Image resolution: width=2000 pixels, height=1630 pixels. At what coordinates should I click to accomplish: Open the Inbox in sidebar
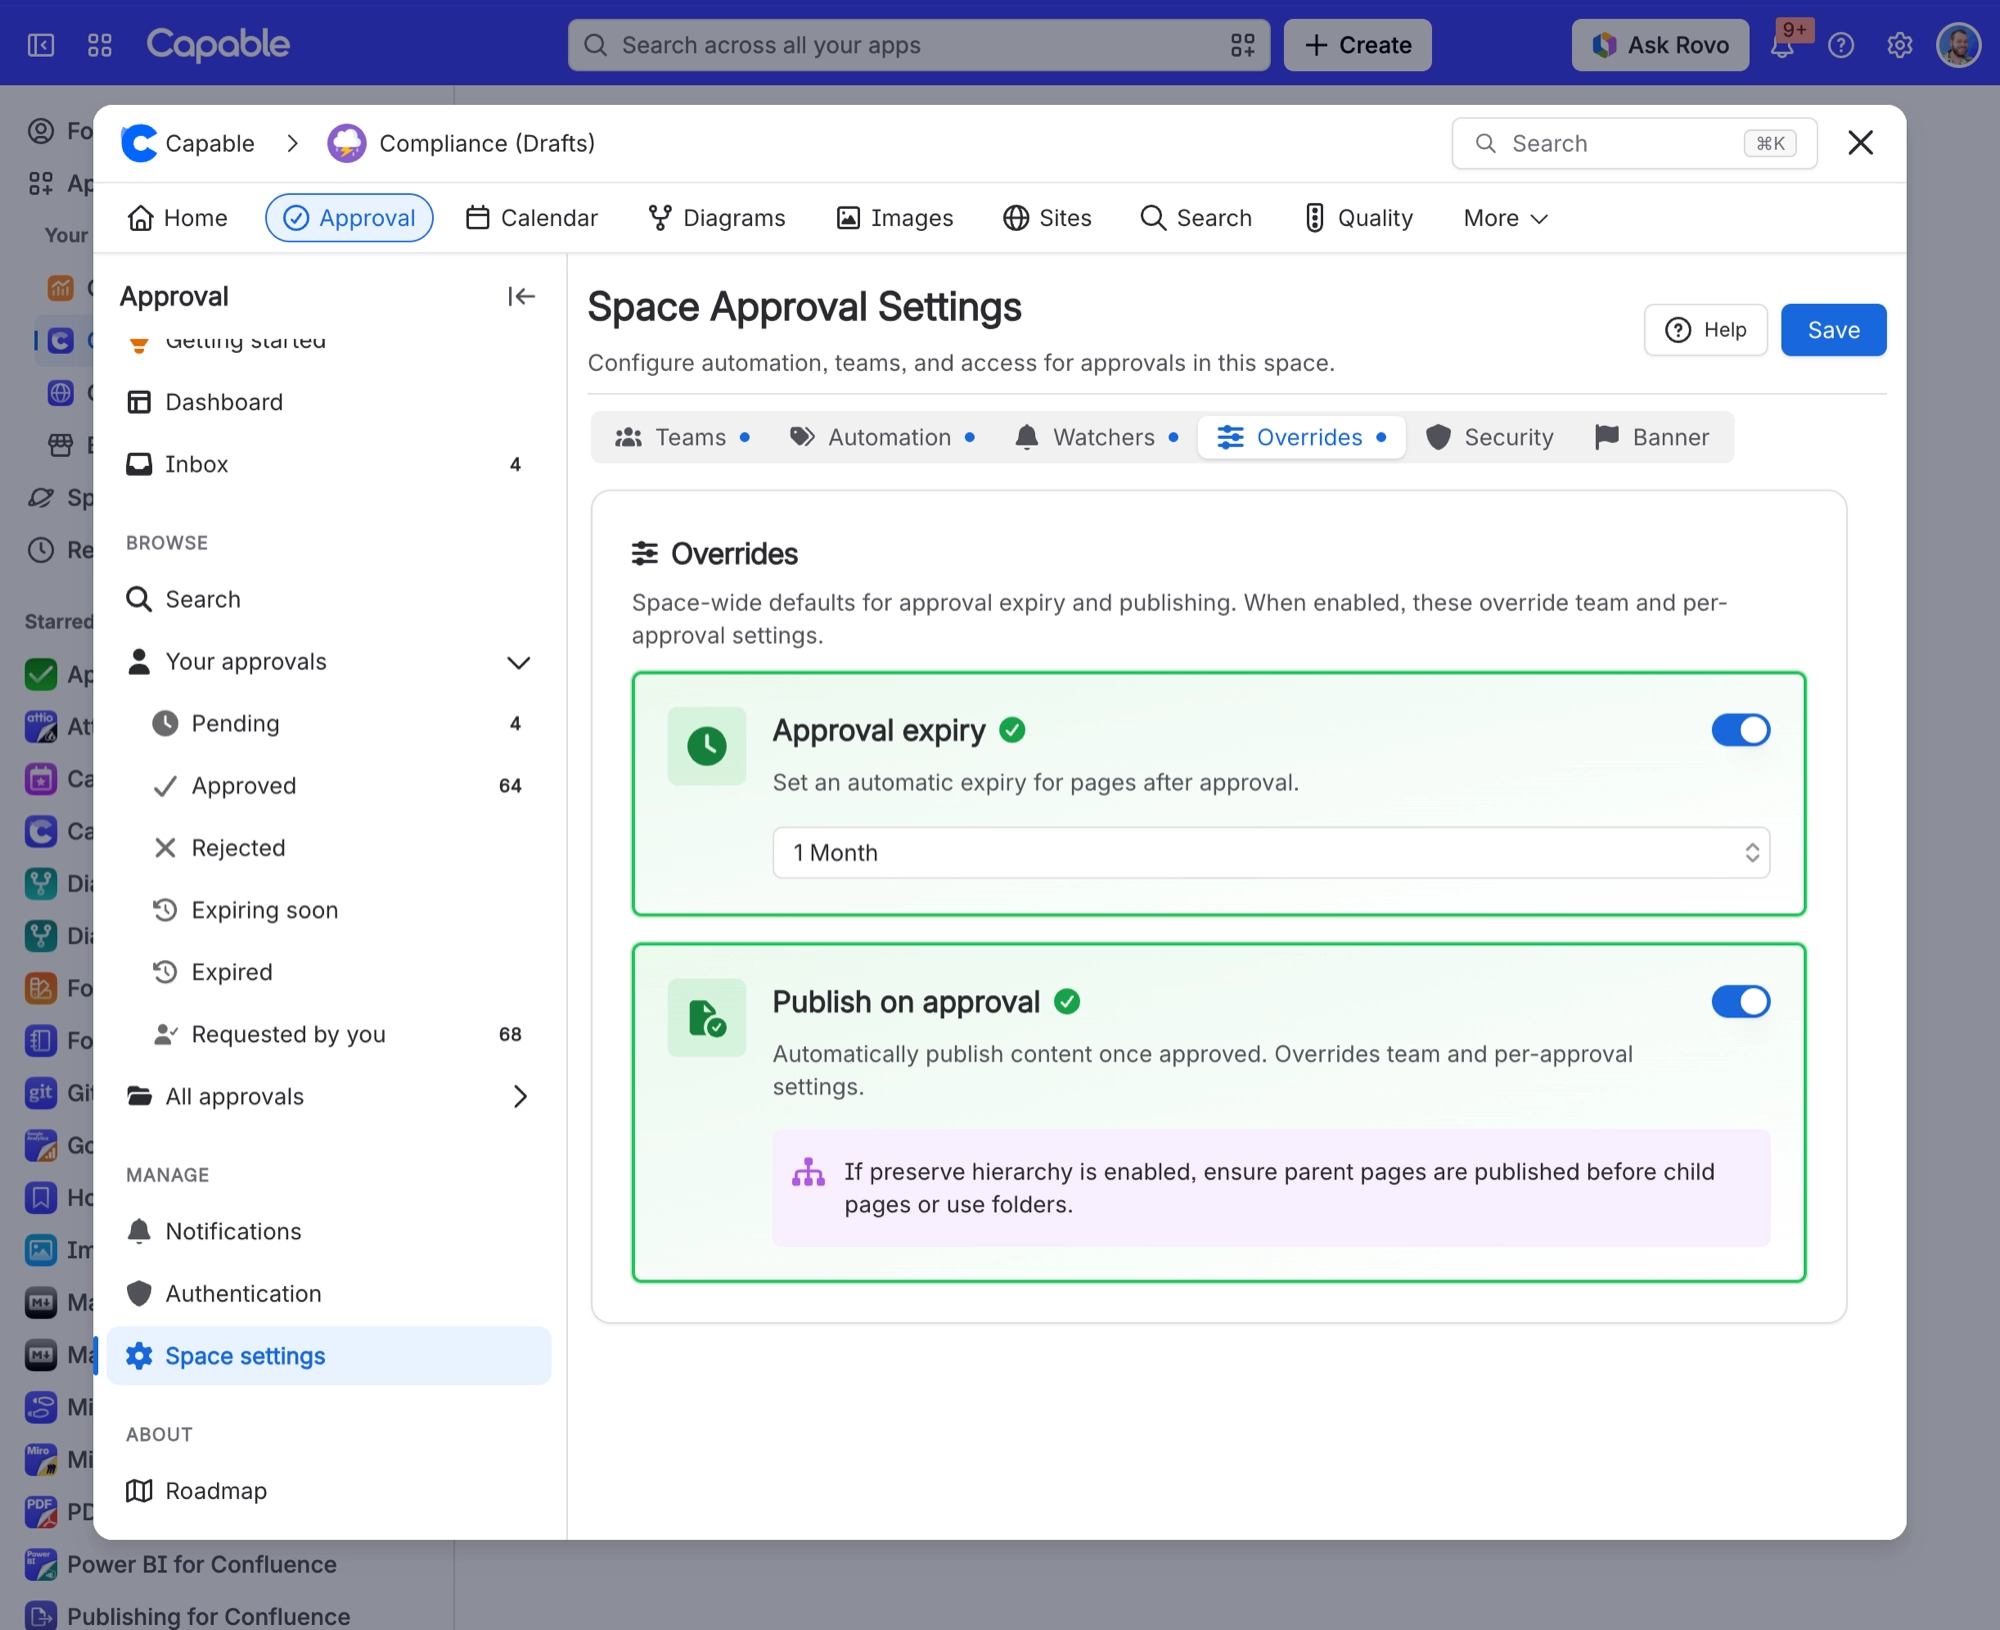(328, 464)
